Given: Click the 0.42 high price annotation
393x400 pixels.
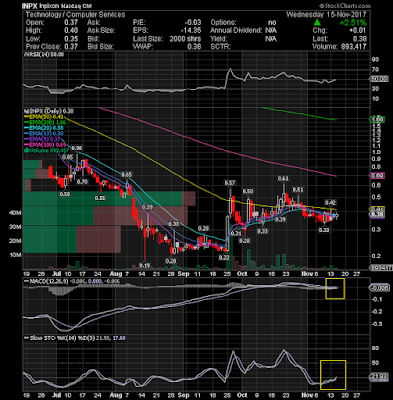Looking at the screenshot, I should tap(330, 202).
